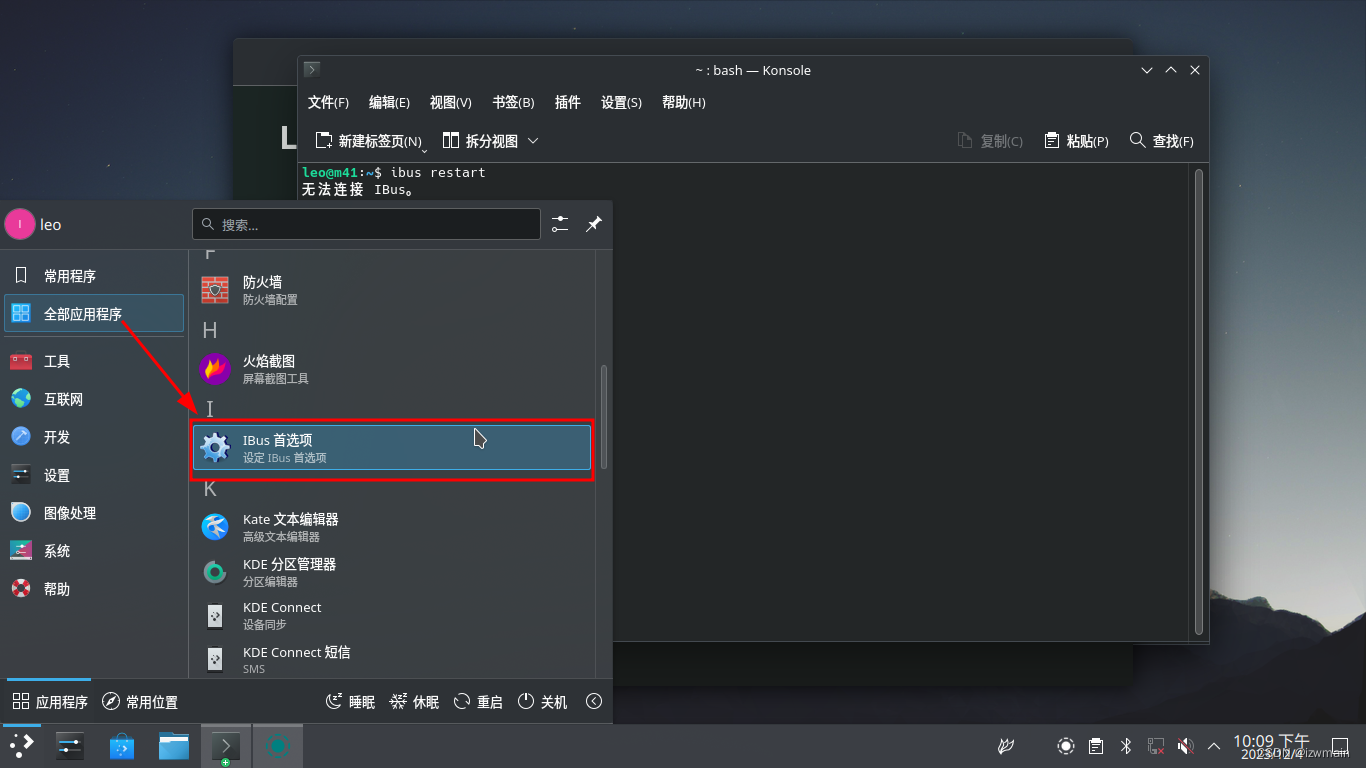Open Konsole 帮助 menu
This screenshot has width=1366, height=768.
(x=684, y=102)
